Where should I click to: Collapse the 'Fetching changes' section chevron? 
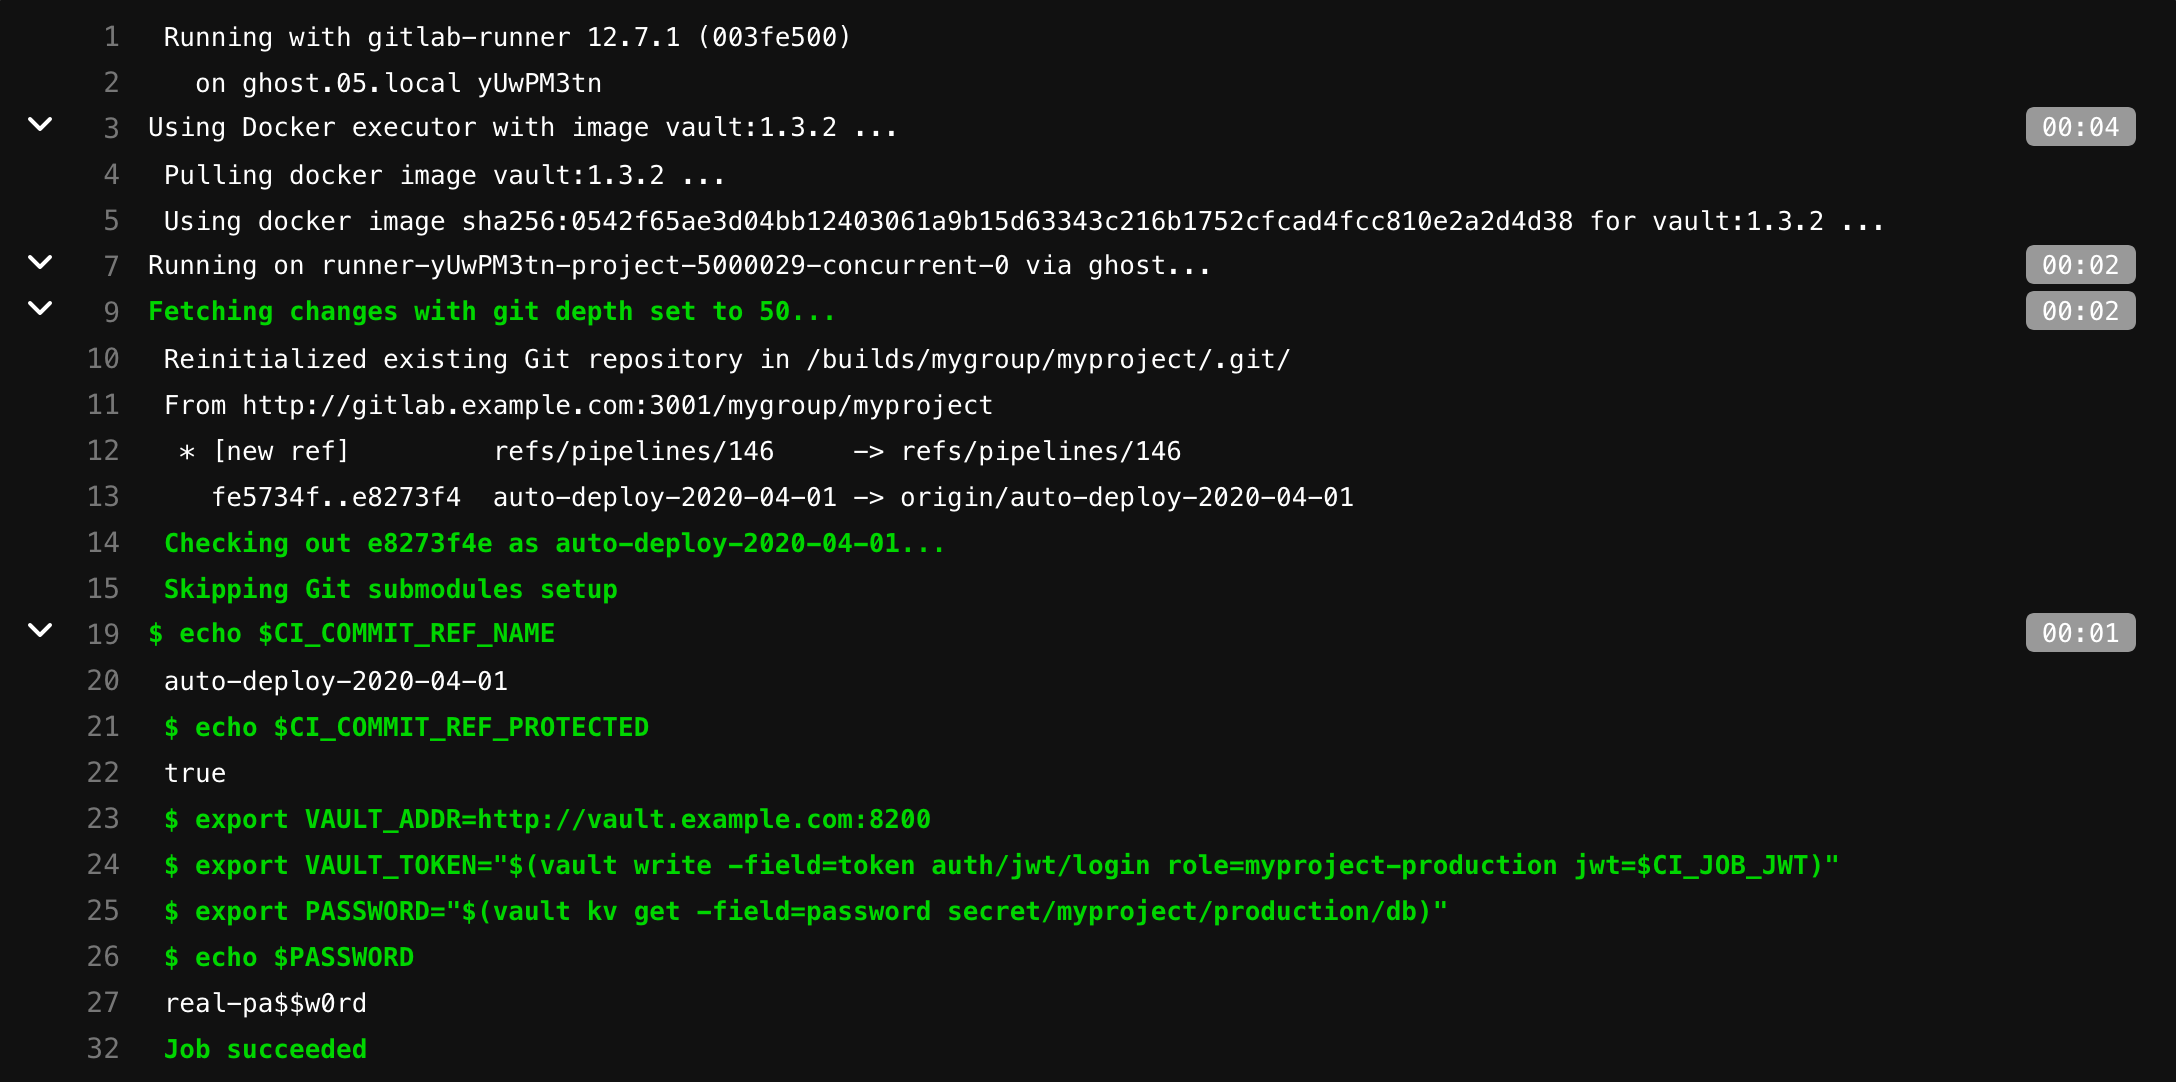[40, 309]
